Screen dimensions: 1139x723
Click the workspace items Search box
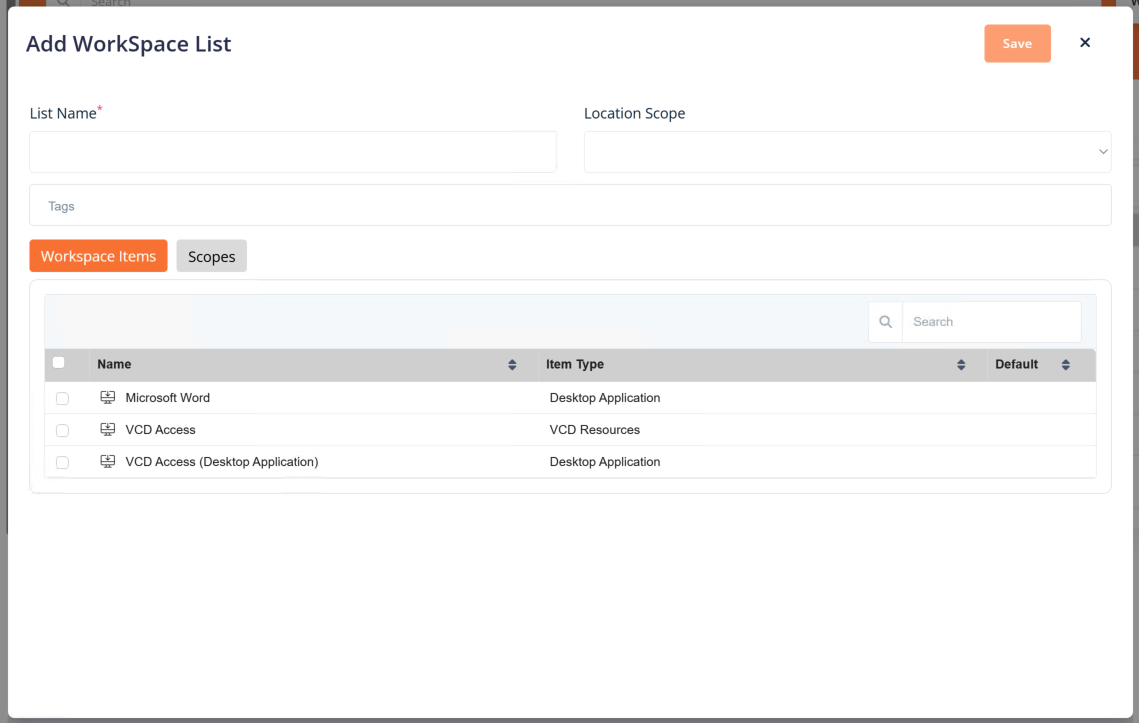(990, 322)
